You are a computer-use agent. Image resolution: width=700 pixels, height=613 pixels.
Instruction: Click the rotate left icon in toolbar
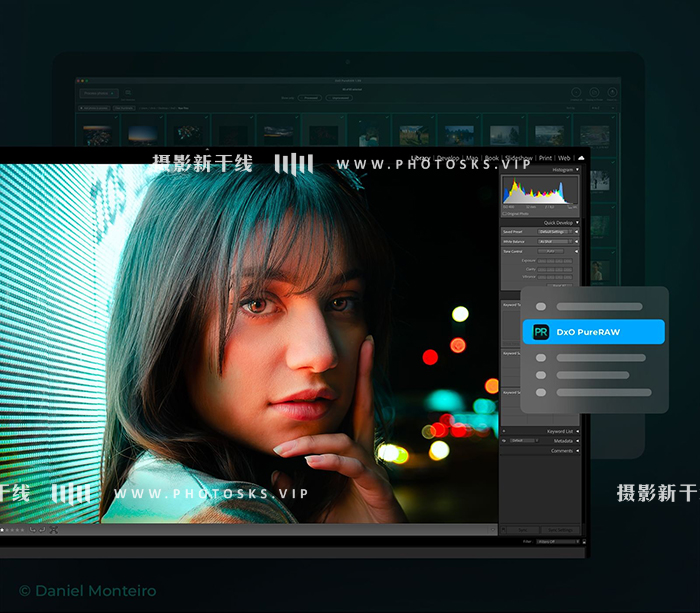tap(33, 530)
